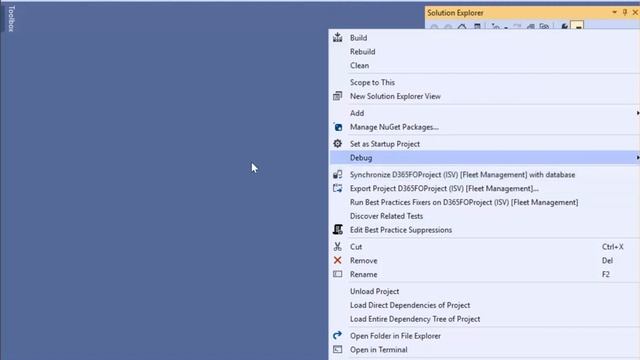
Task: Click the Edit Best Practice Suppressions icon
Action: 337,230
